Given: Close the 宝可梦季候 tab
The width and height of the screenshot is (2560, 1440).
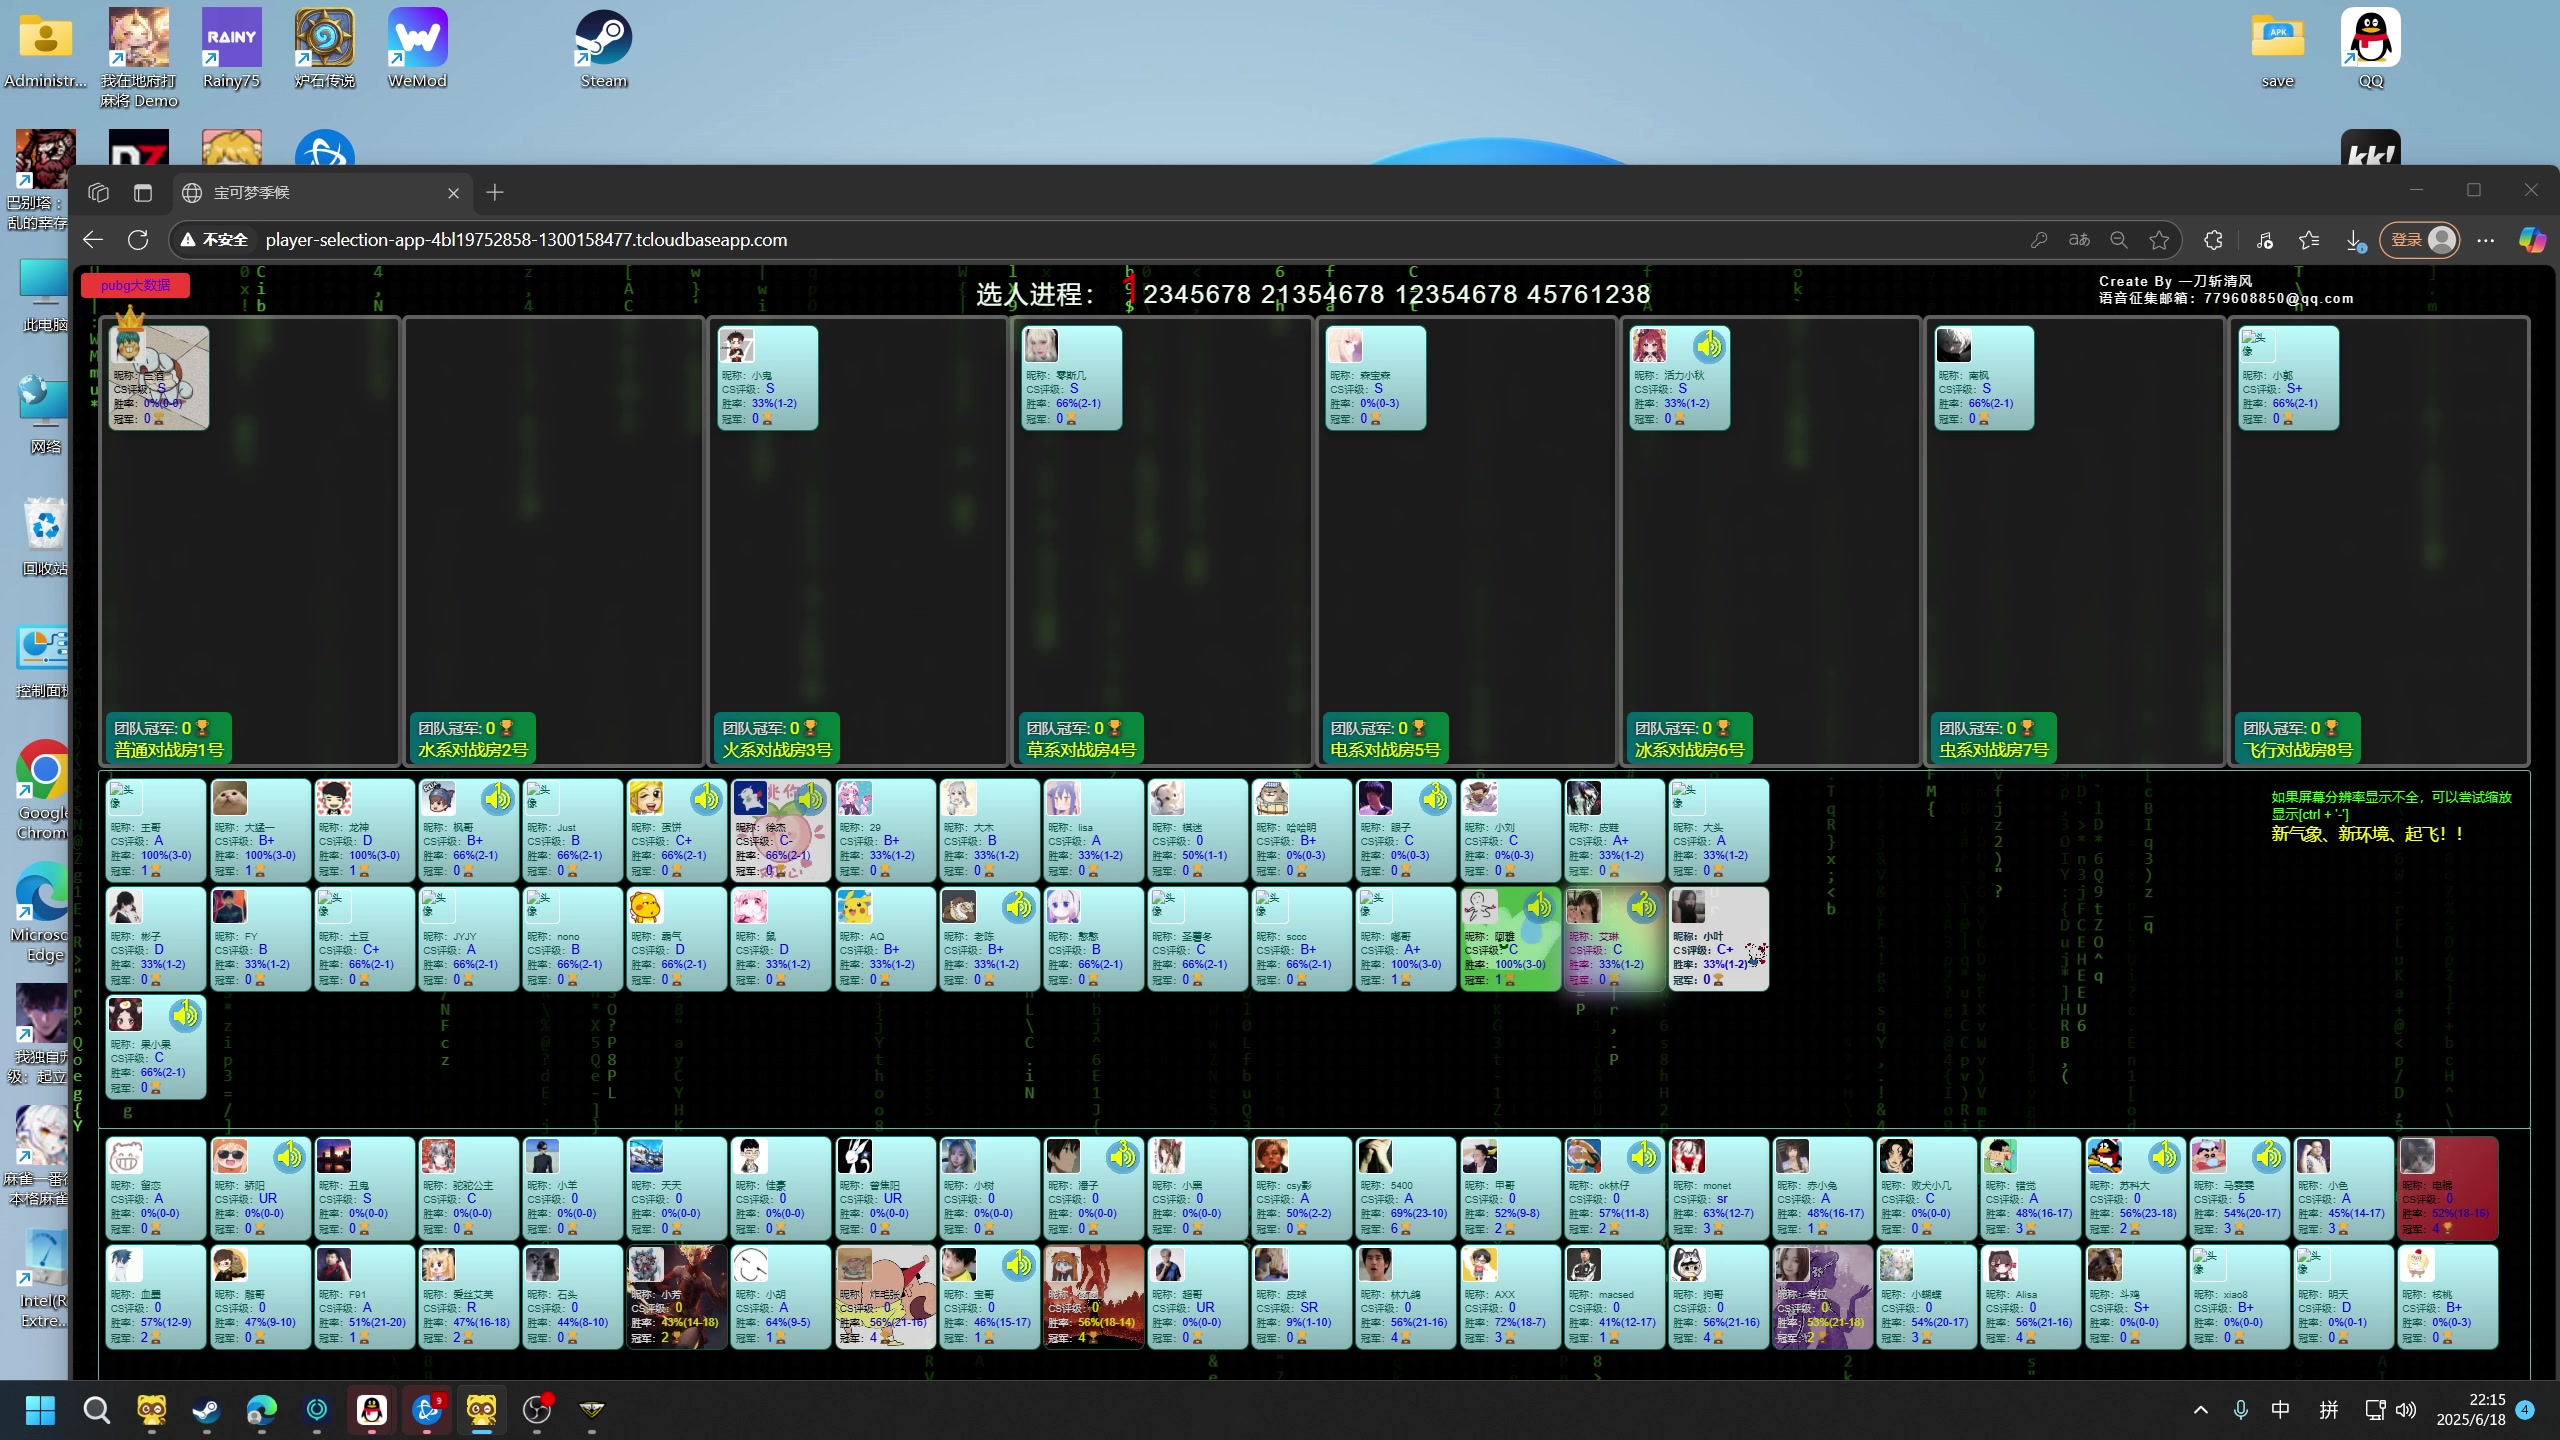Looking at the screenshot, I should tap(453, 193).
